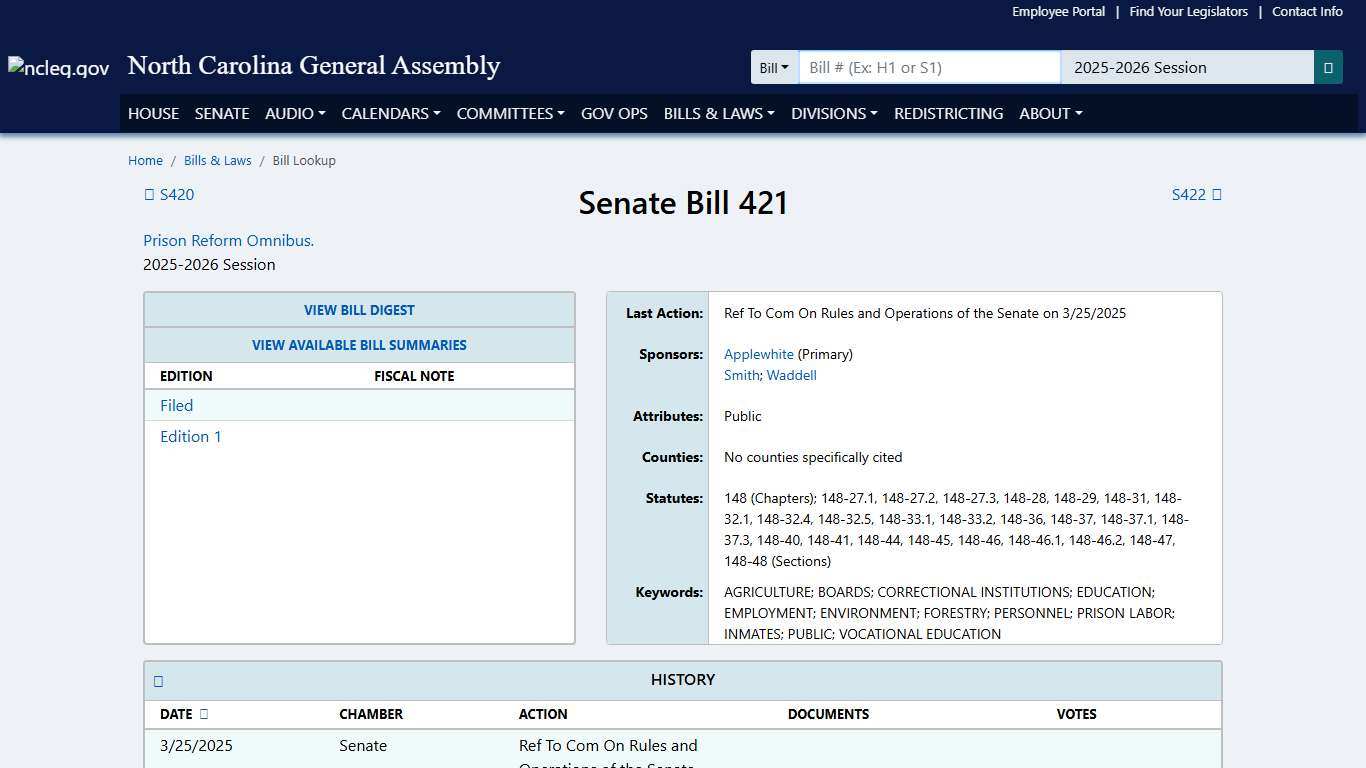Click the calendar icon area near the session selector

1329,67
